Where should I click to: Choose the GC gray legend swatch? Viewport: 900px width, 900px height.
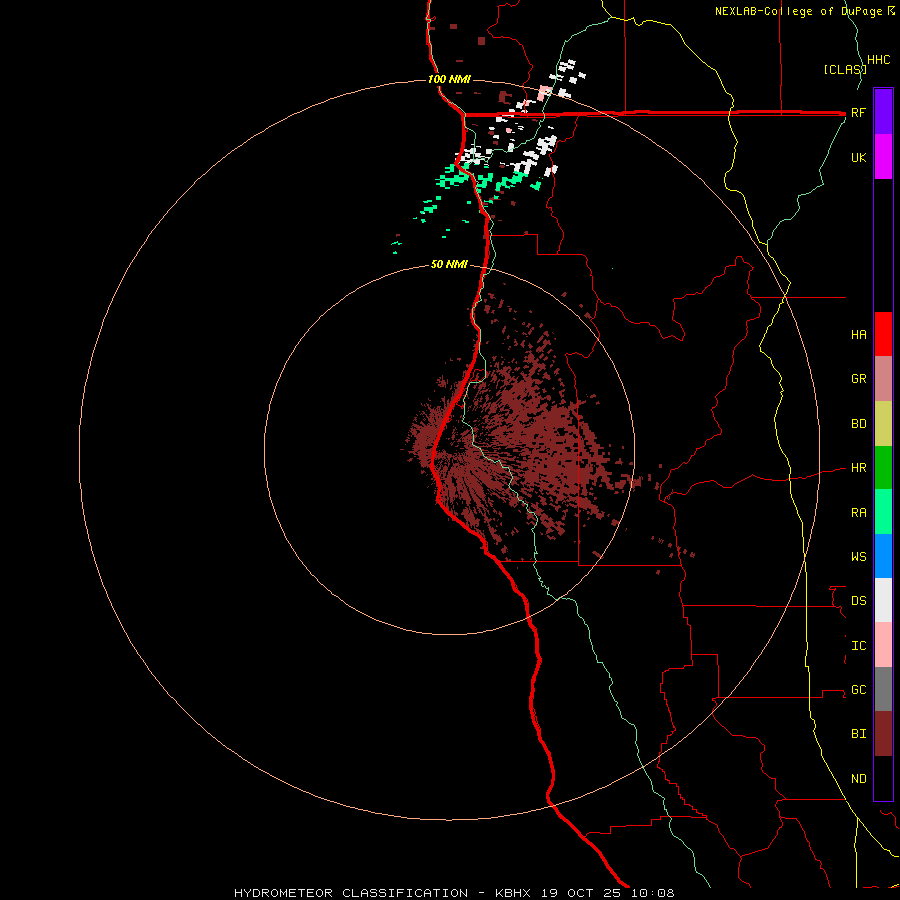pos(883,689)
